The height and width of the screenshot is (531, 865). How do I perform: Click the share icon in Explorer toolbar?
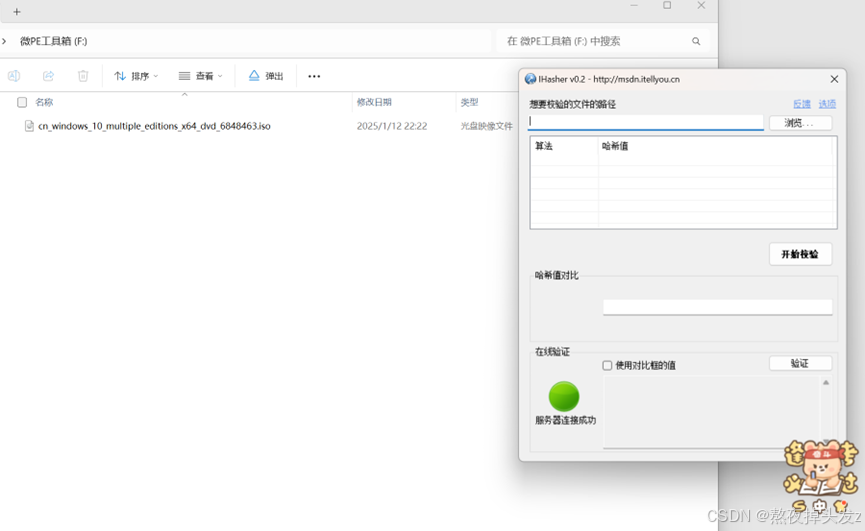[49, 76]
